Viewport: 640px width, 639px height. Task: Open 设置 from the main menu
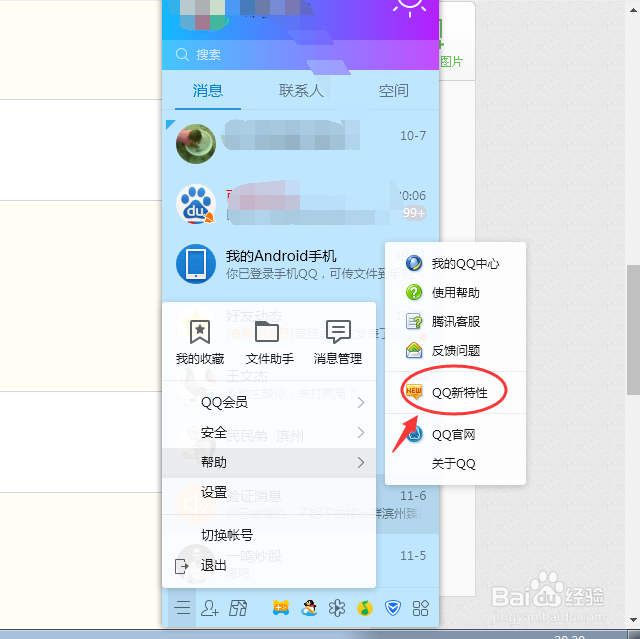(269, 492)
